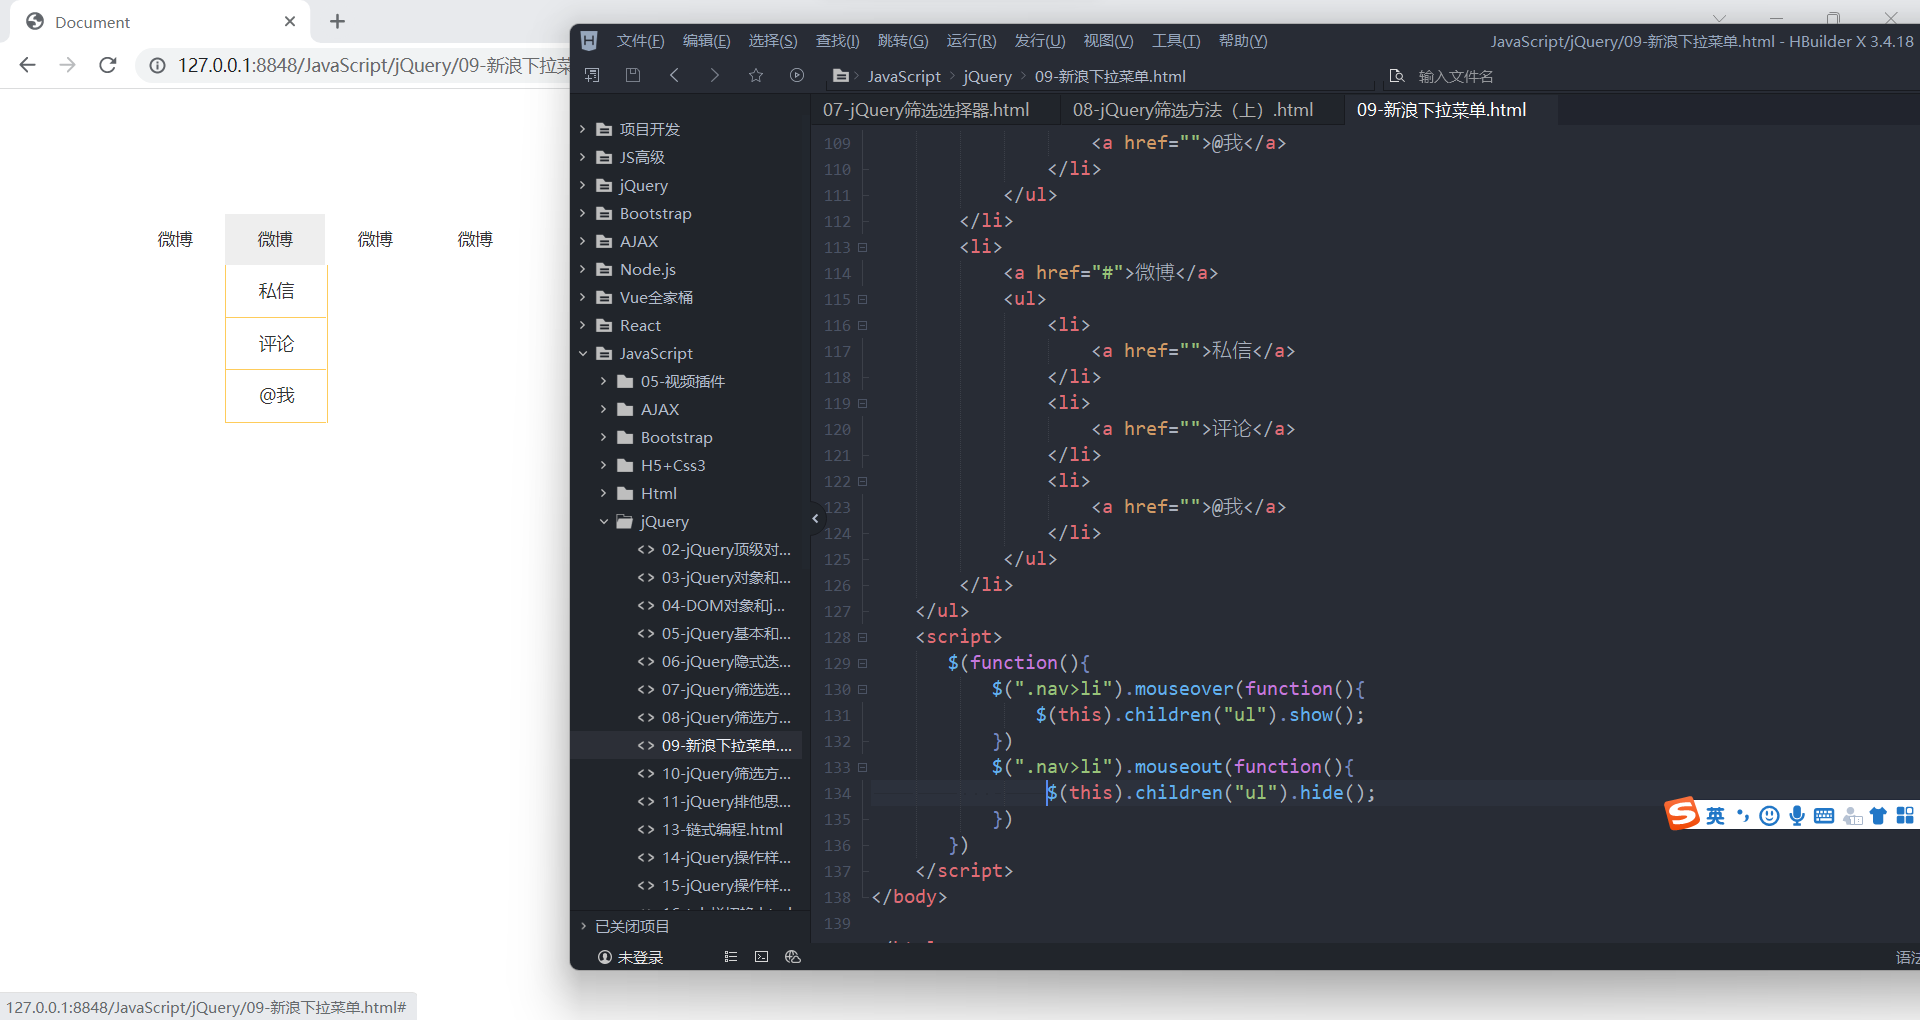Switch to 08-jQuery筛选方法（上）.html tab
This screenshot has width=1920, height=1020.
click(1193, 110)
